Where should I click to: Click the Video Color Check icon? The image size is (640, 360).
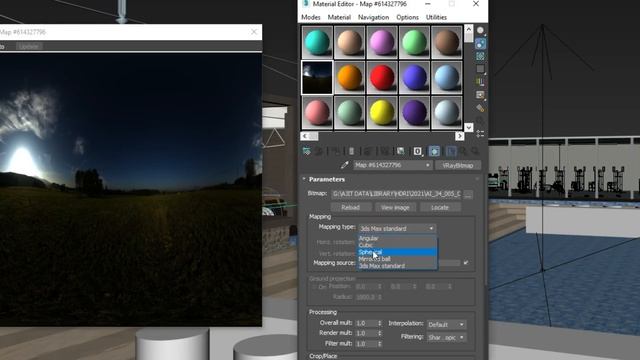point(480,82)
